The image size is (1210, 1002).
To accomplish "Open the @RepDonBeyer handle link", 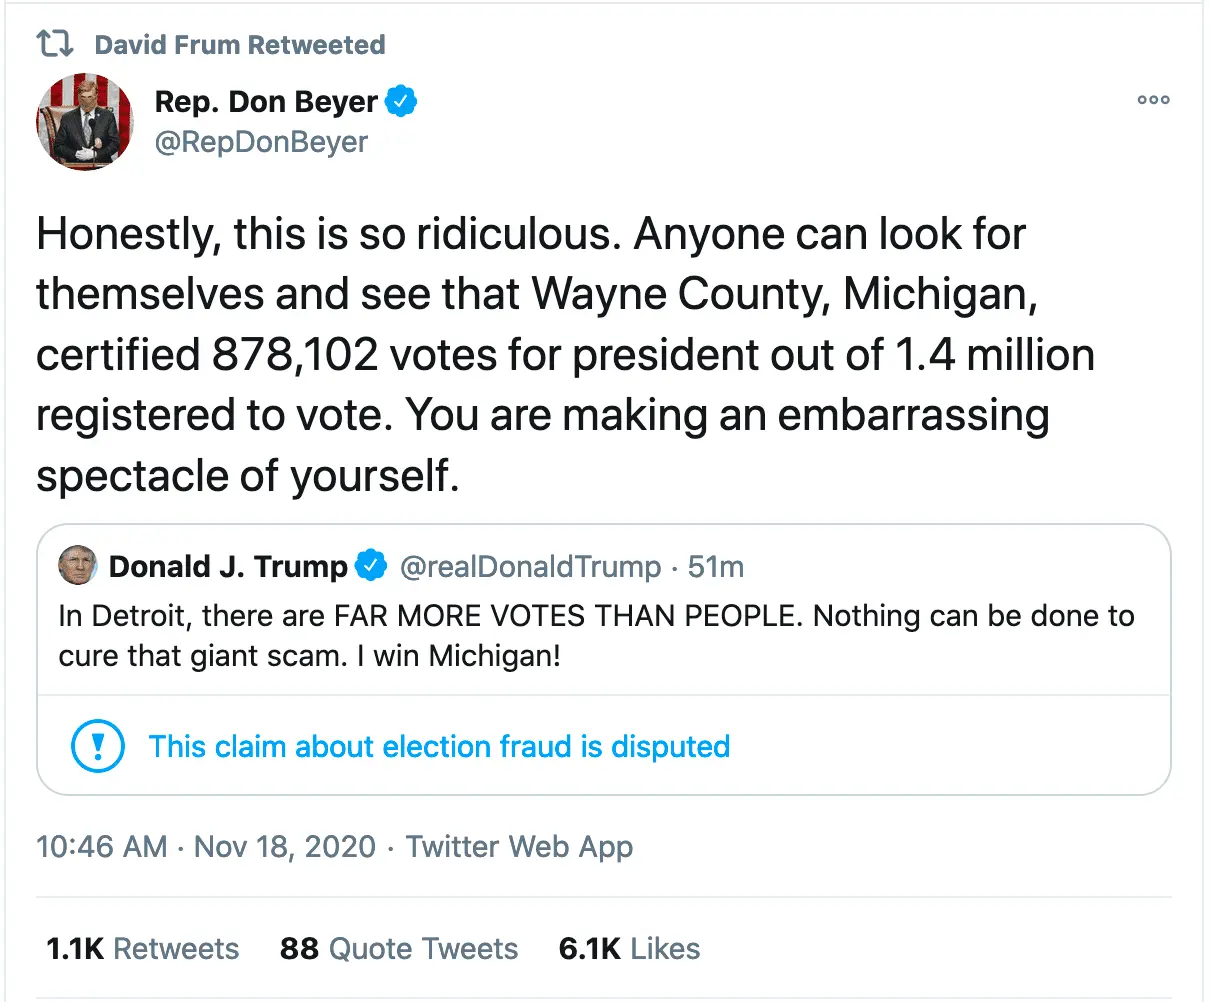I will pos(261,142).
